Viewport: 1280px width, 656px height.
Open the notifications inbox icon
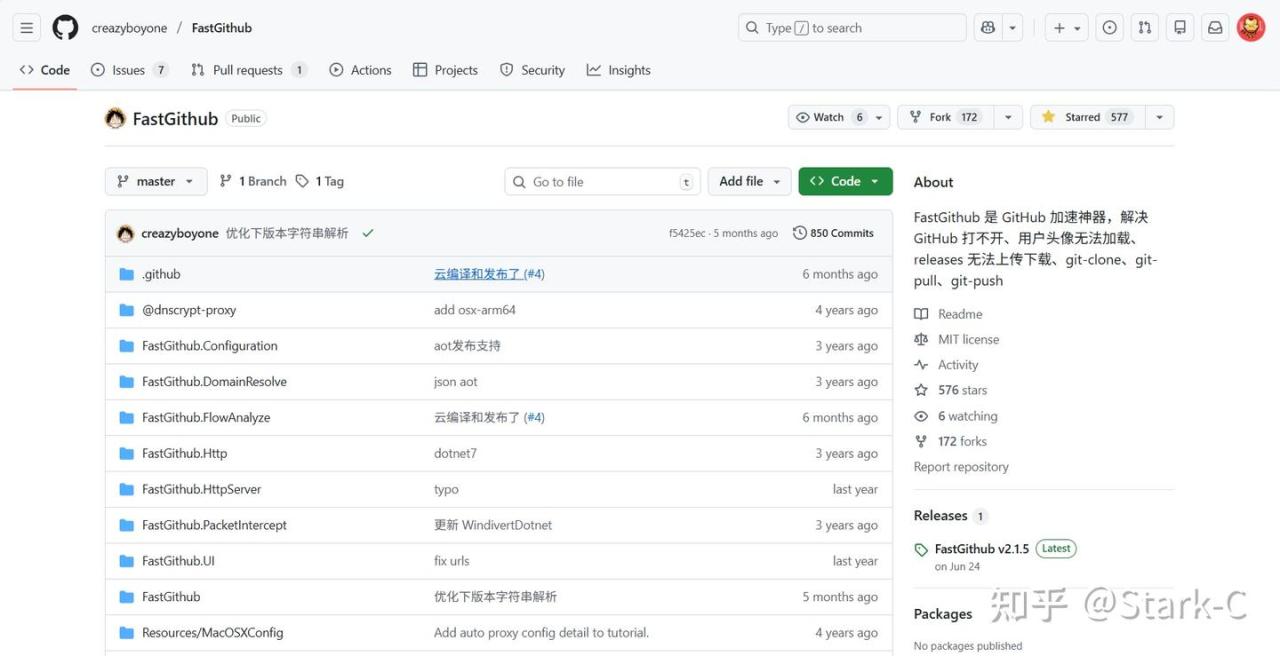(x=1215, y=28)
